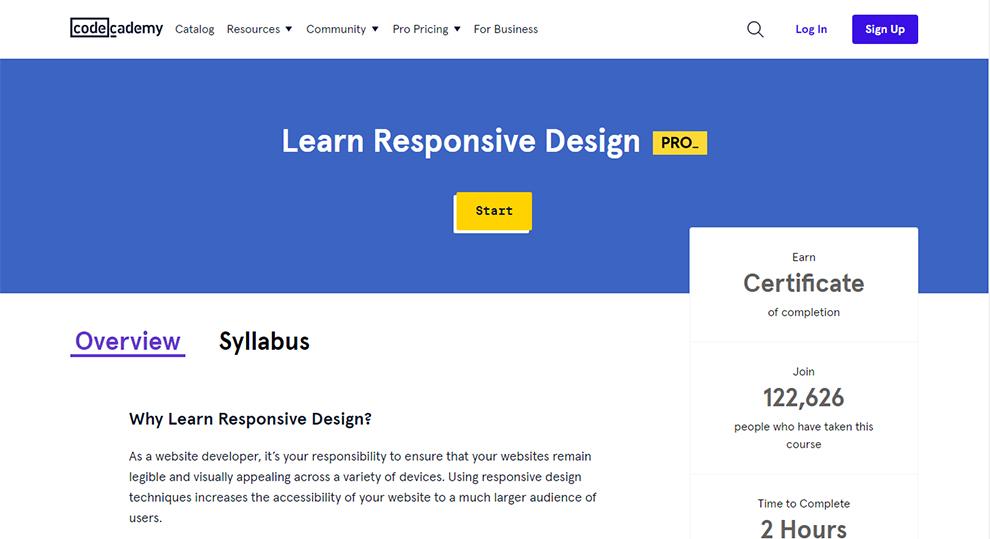
Task: Switch to the Syllabus tab
Action: (x=264, y=341)
